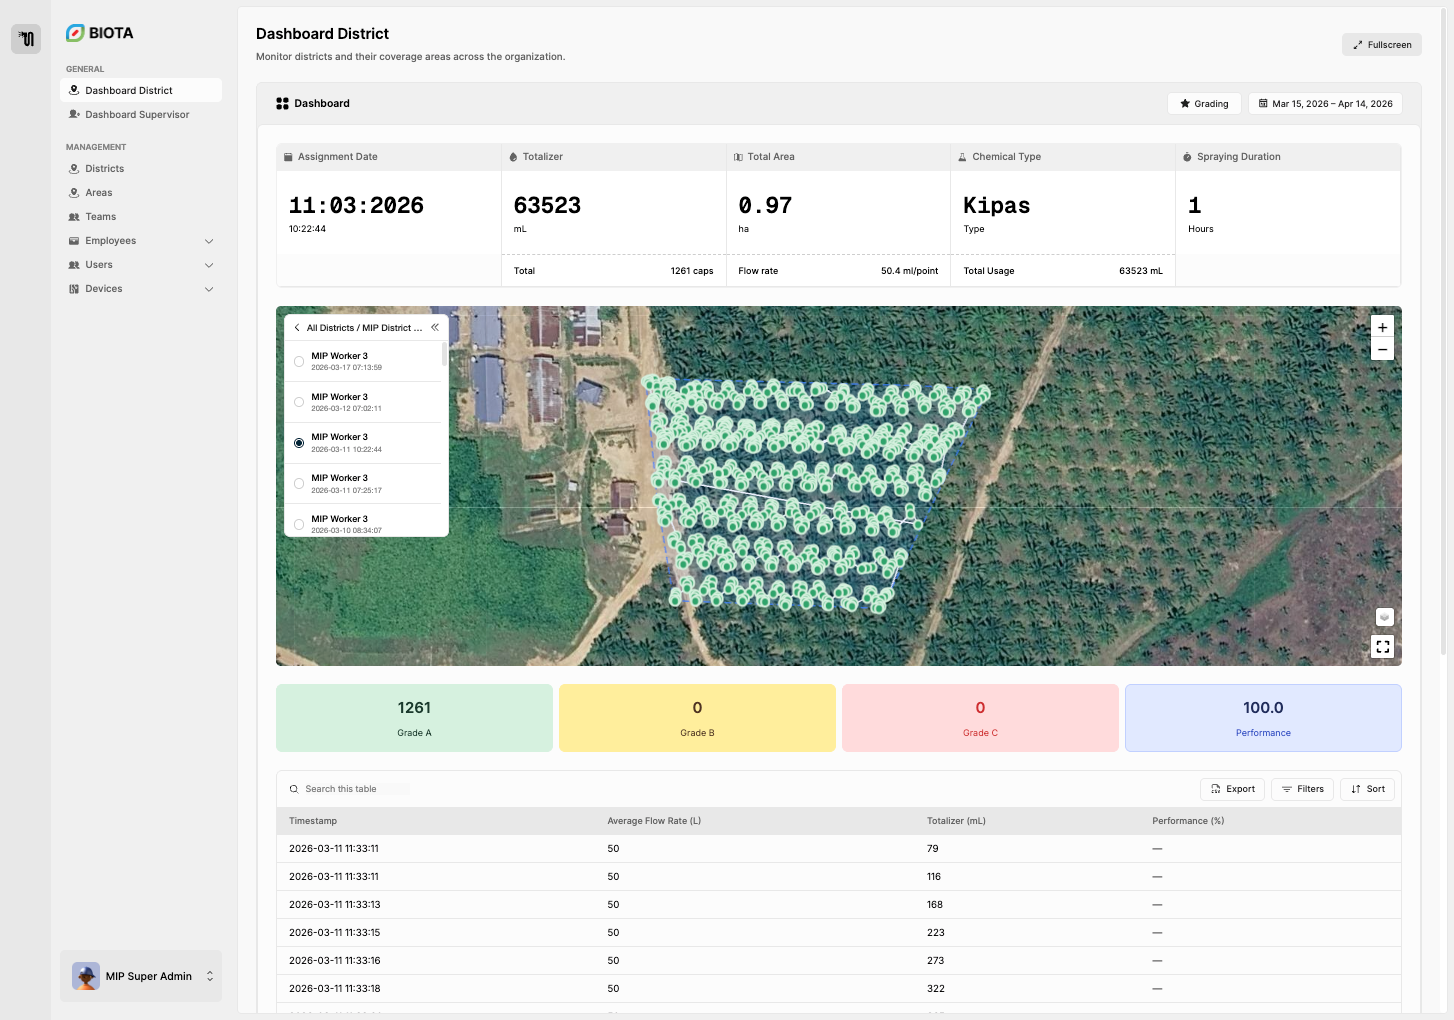Select MIP Worker 3 2026-03-12 radio button
Viewport: 1454px width, 1020px height.
point(299,402)
